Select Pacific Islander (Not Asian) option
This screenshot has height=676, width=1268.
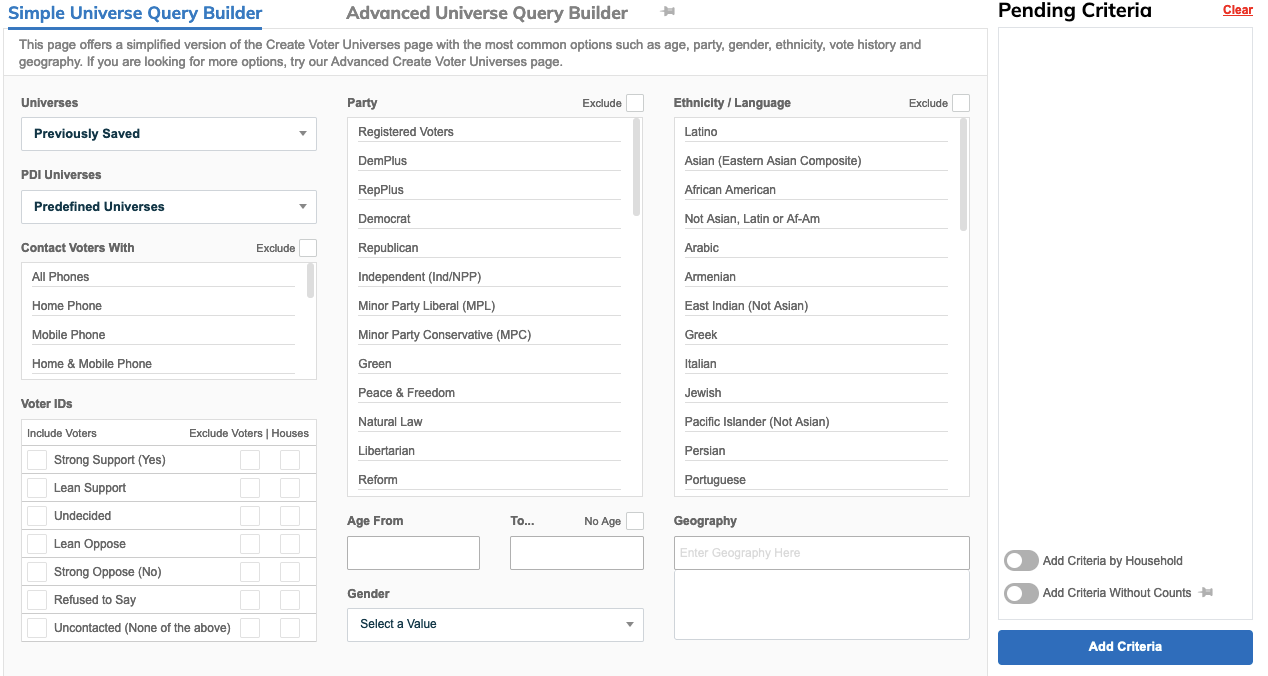point(816,422)
